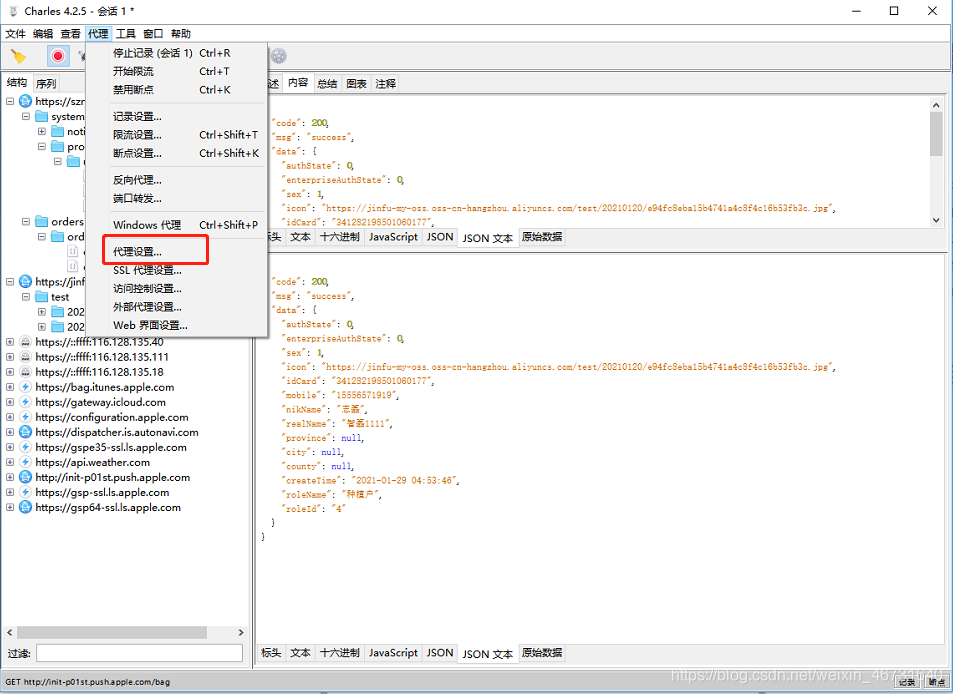Viewport: 953px width, 694px height.
Task: Click the lightning icon for gsp-ssl.ls.apple.com
Action: coord(26,492)
